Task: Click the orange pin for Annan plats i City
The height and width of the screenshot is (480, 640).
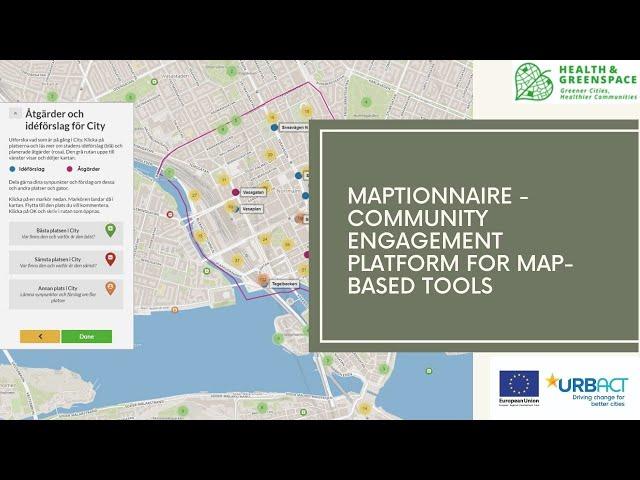Action: point(110,288)
